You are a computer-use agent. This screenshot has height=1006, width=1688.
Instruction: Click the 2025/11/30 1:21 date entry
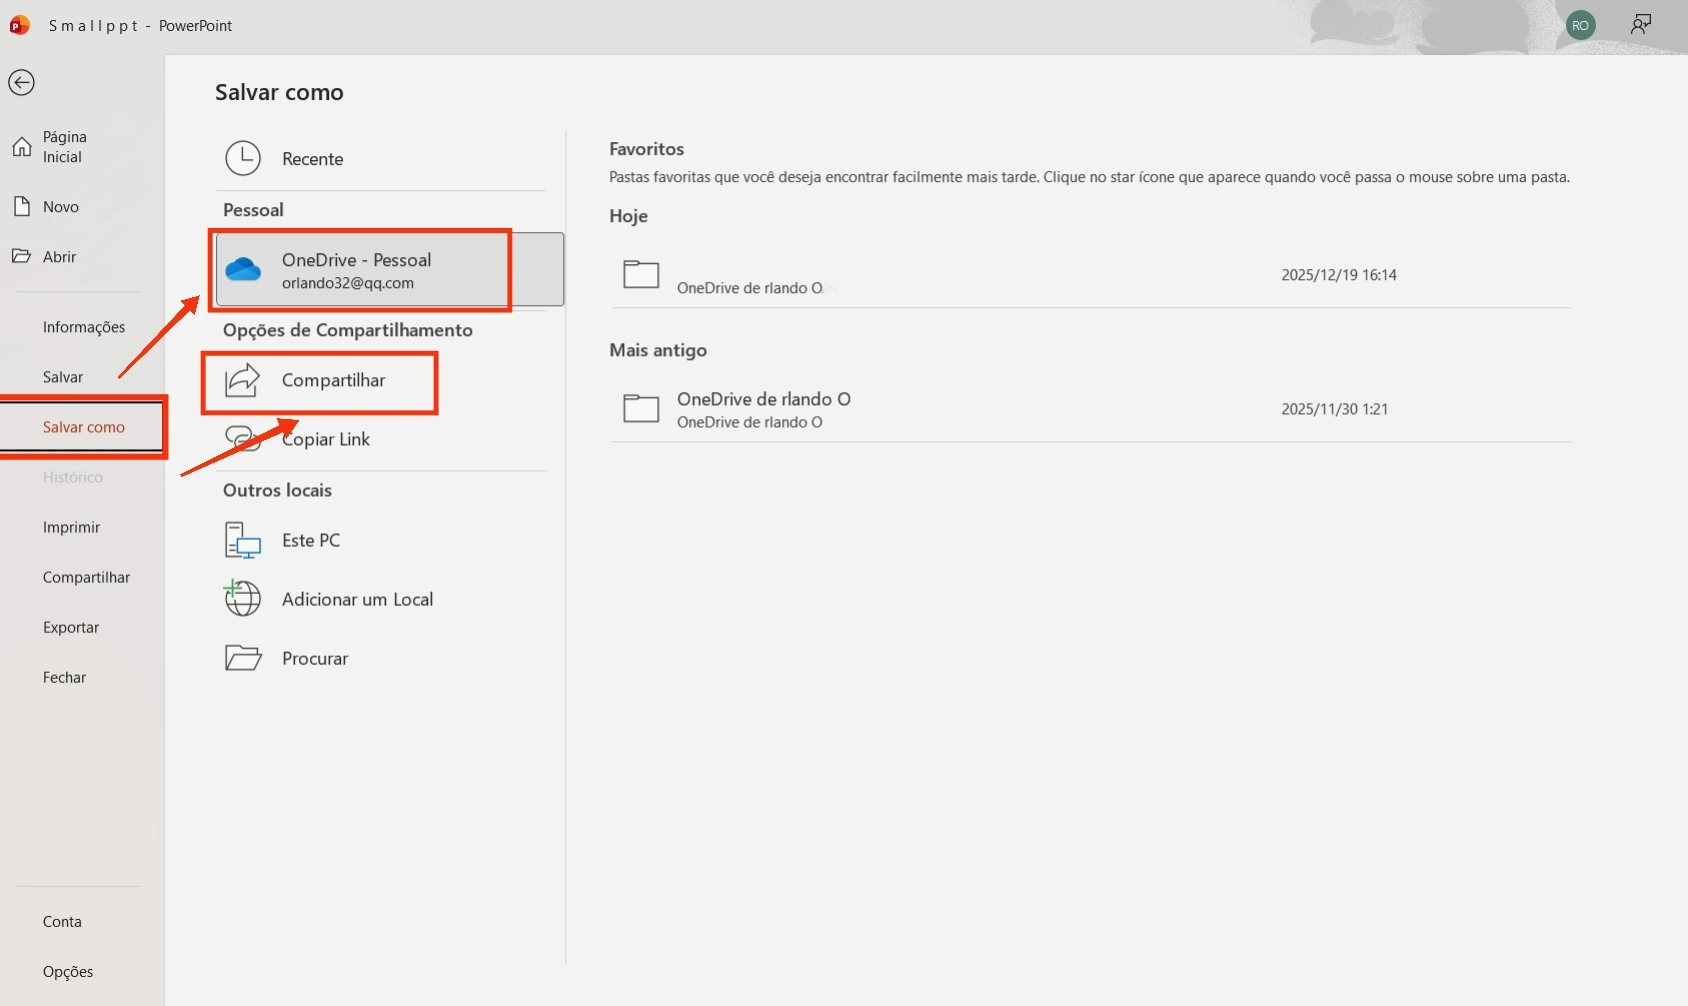(x=1334, y=409)
